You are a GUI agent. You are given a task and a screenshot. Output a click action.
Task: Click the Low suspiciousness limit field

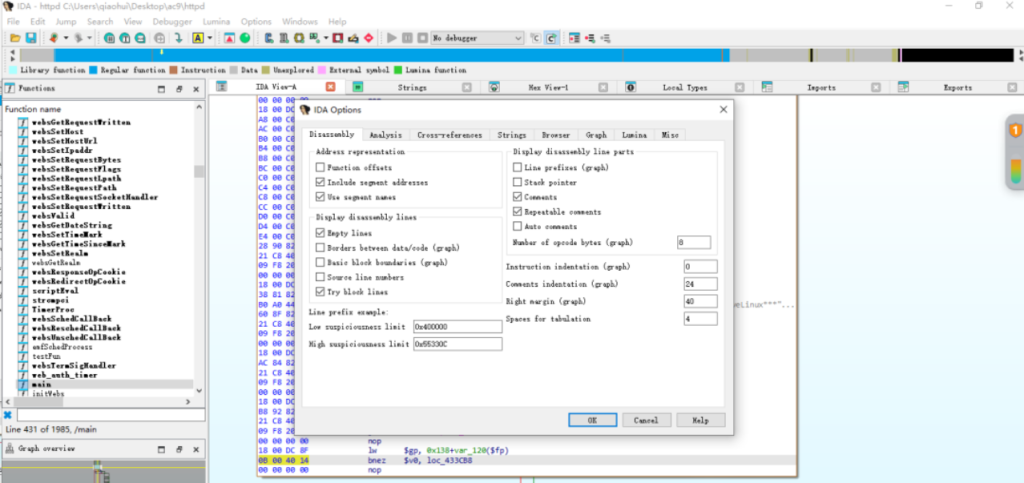coord(456,326)
